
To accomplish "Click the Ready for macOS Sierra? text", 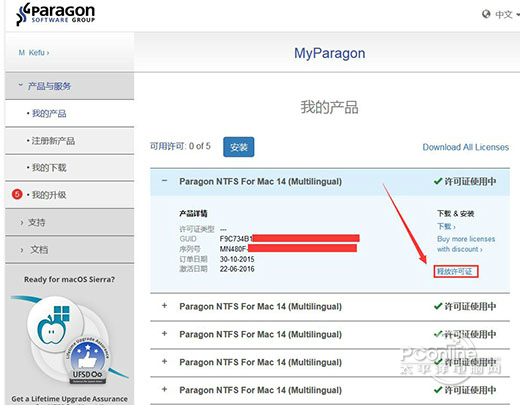I will pos(69,279).
